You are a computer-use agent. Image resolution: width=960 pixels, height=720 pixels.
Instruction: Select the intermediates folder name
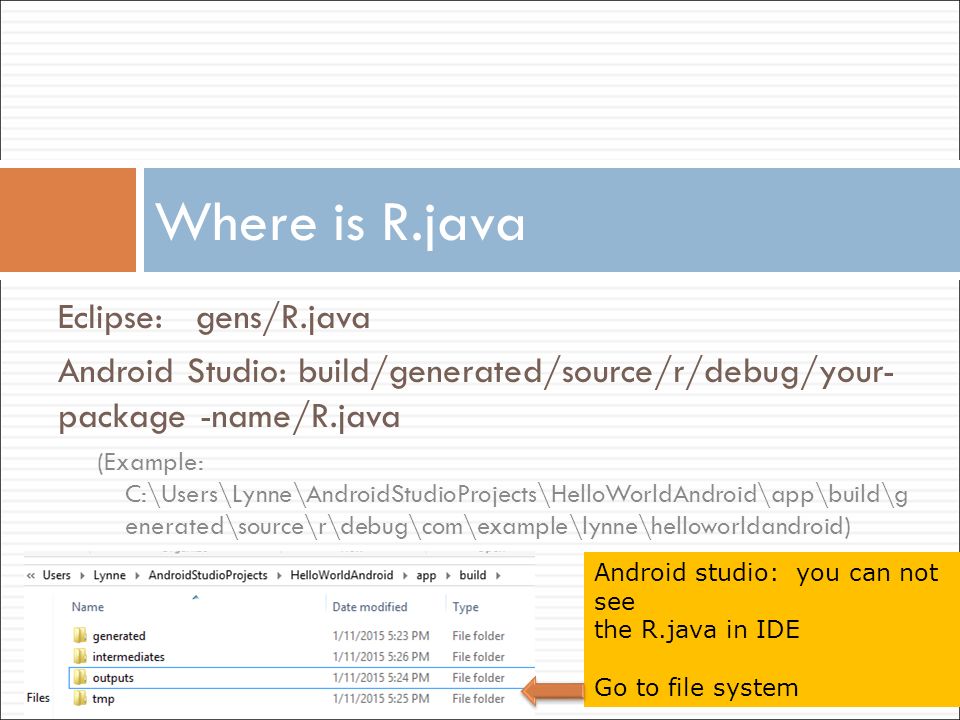click(x=129, y=656)
